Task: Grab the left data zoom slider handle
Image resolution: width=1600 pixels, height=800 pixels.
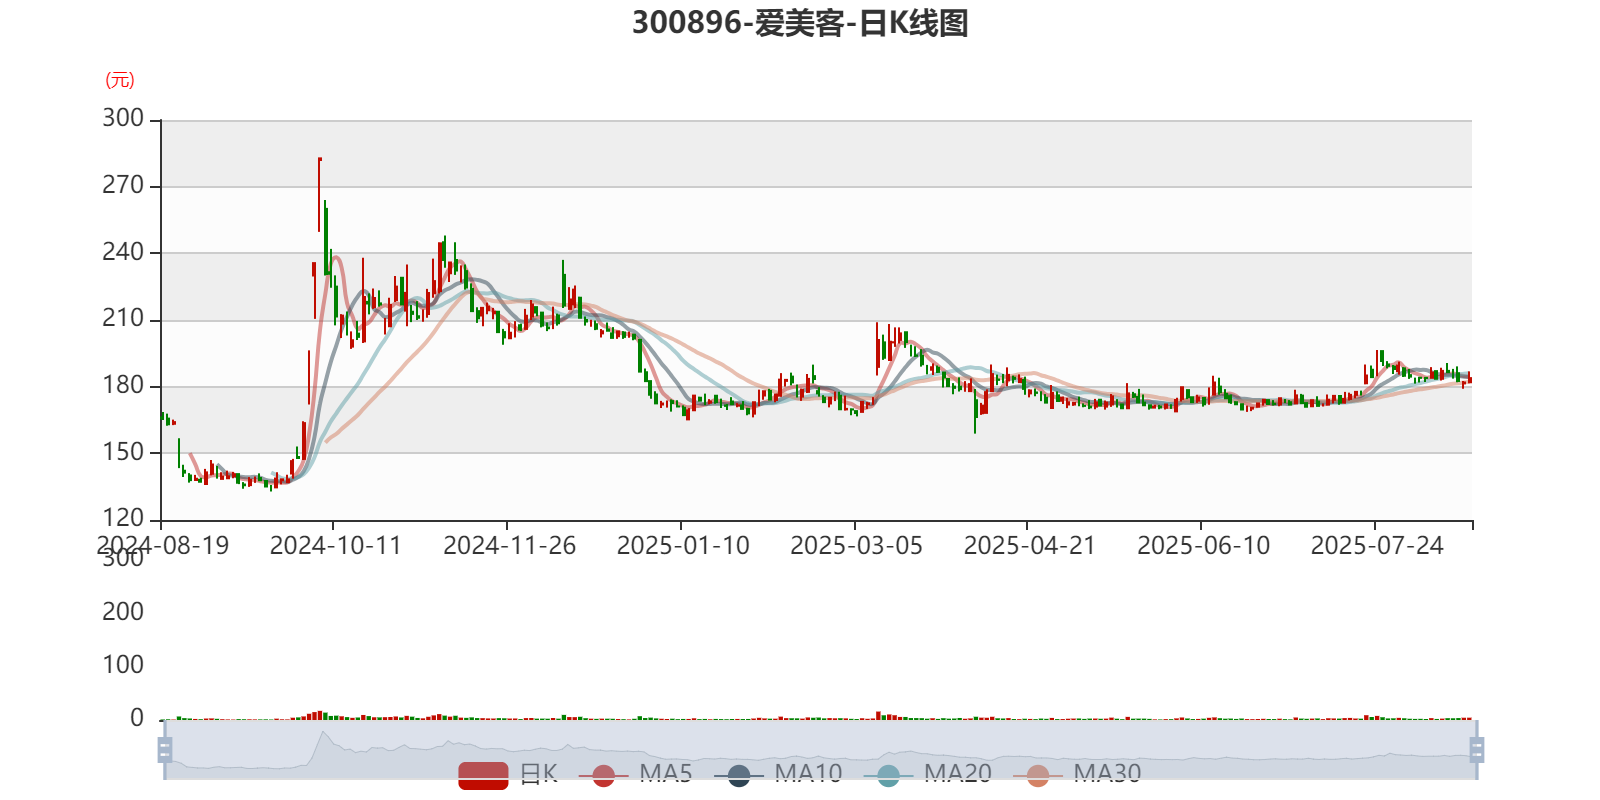Action: point(165,750)
